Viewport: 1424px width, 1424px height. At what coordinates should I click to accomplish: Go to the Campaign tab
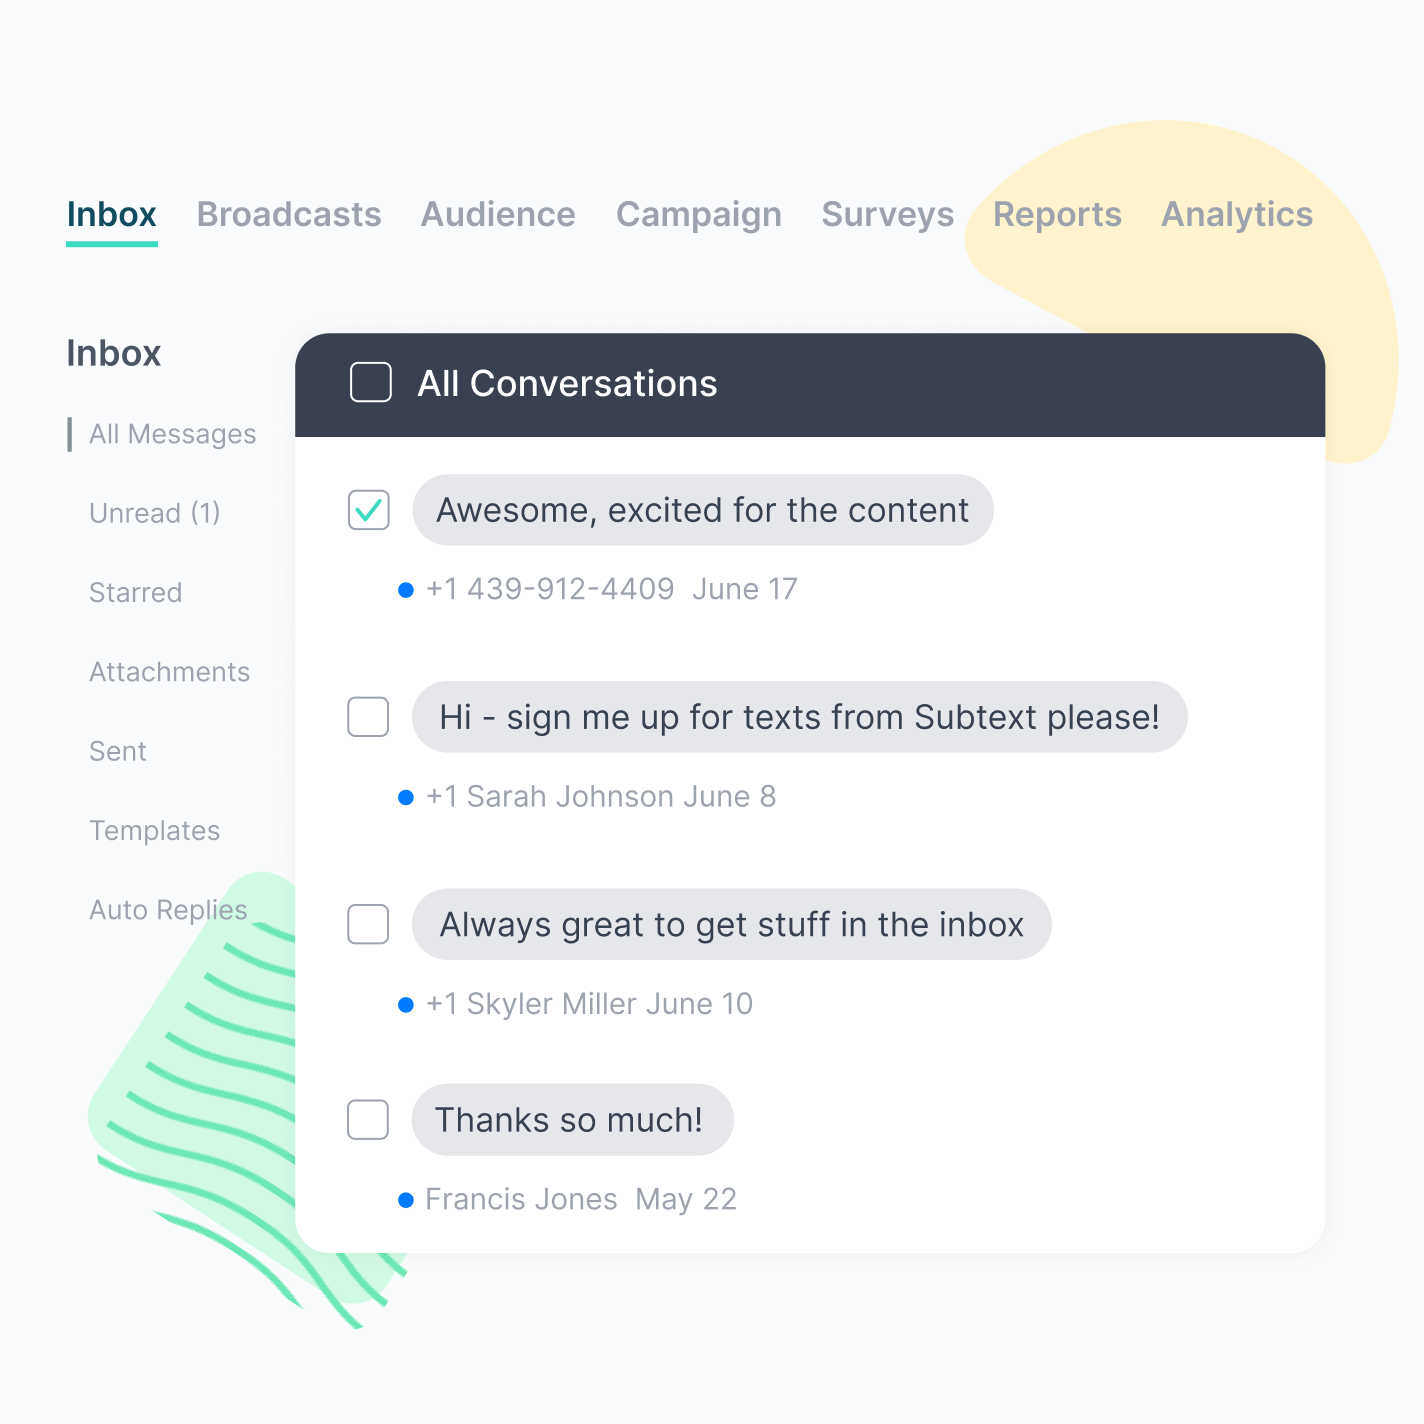point(698,214)
